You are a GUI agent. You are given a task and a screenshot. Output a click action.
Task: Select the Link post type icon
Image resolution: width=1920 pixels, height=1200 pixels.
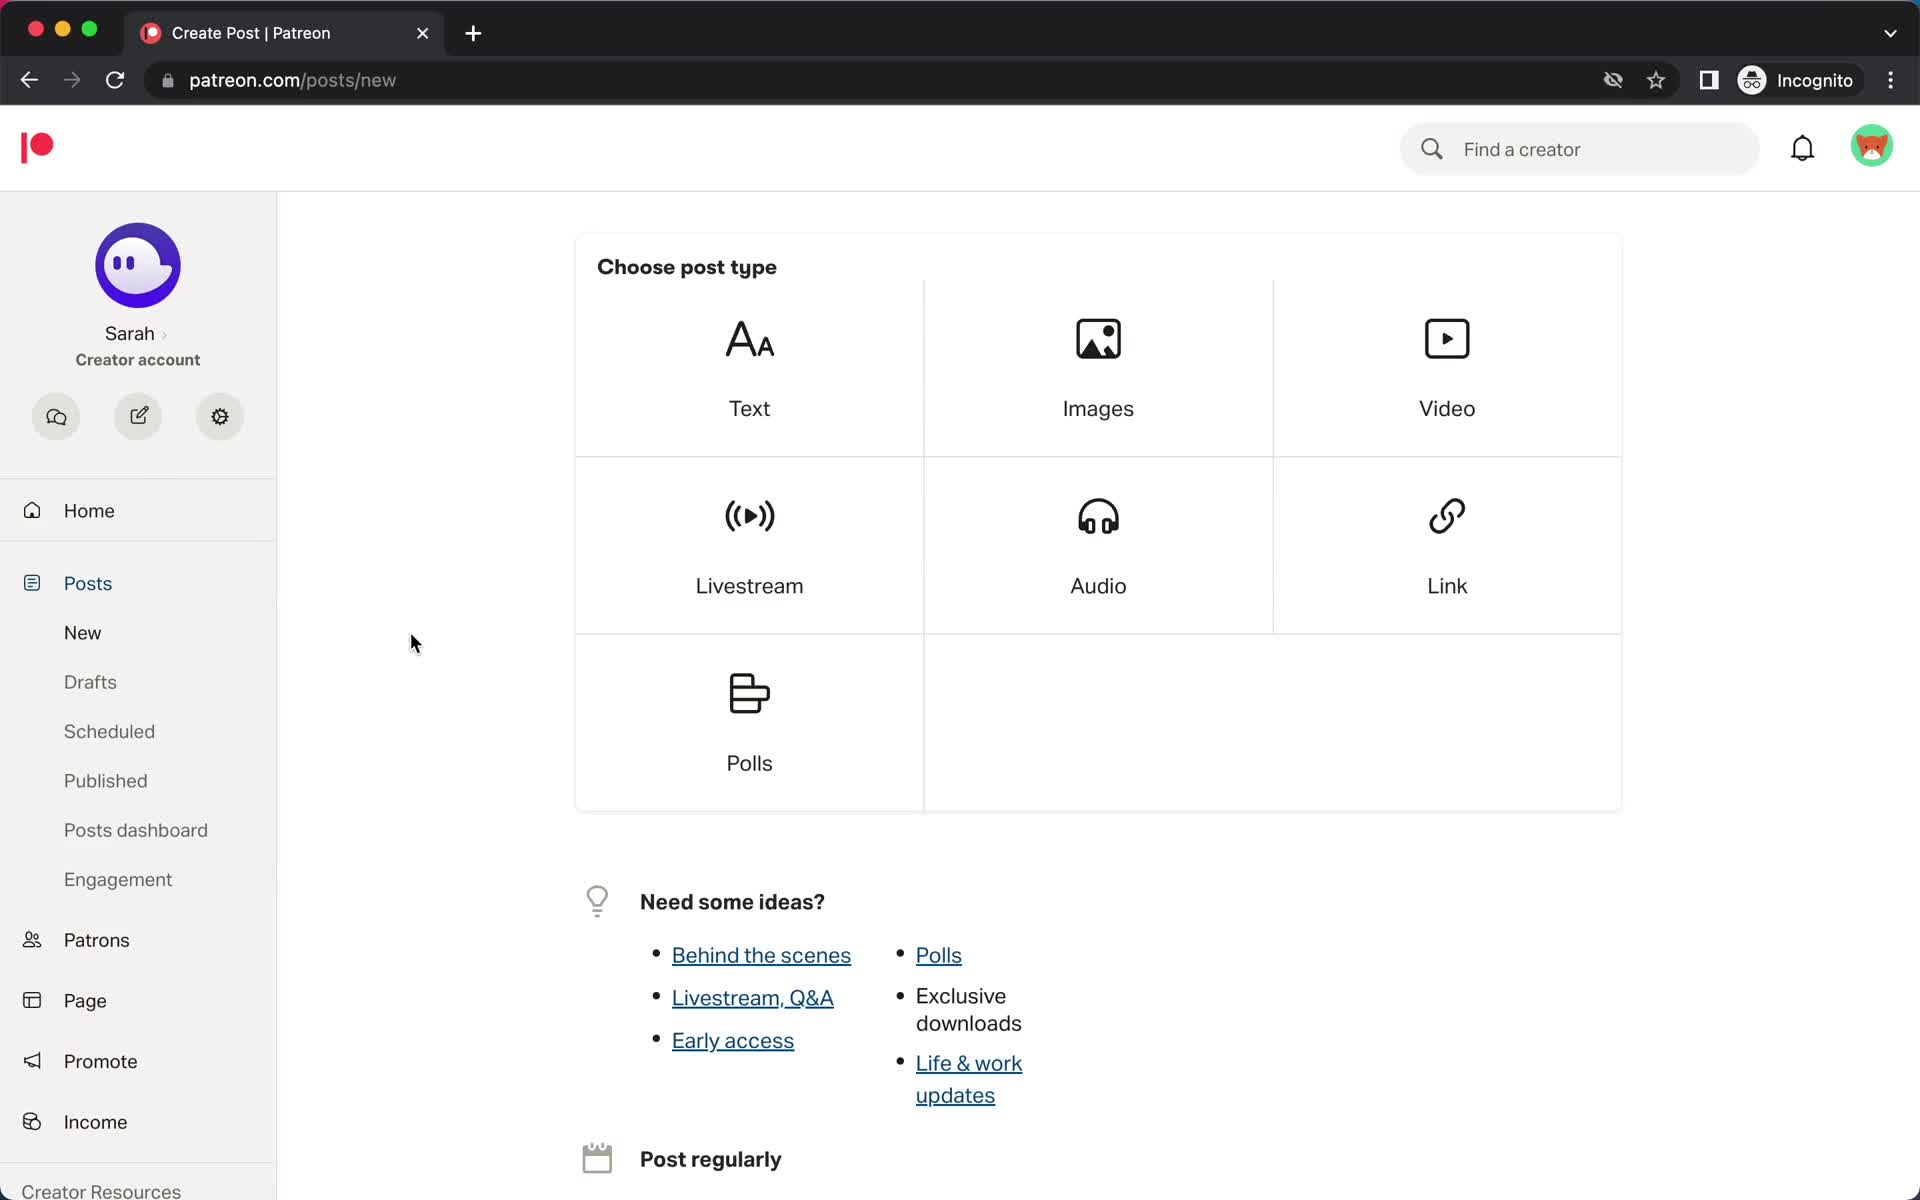tap(1447, 517)
